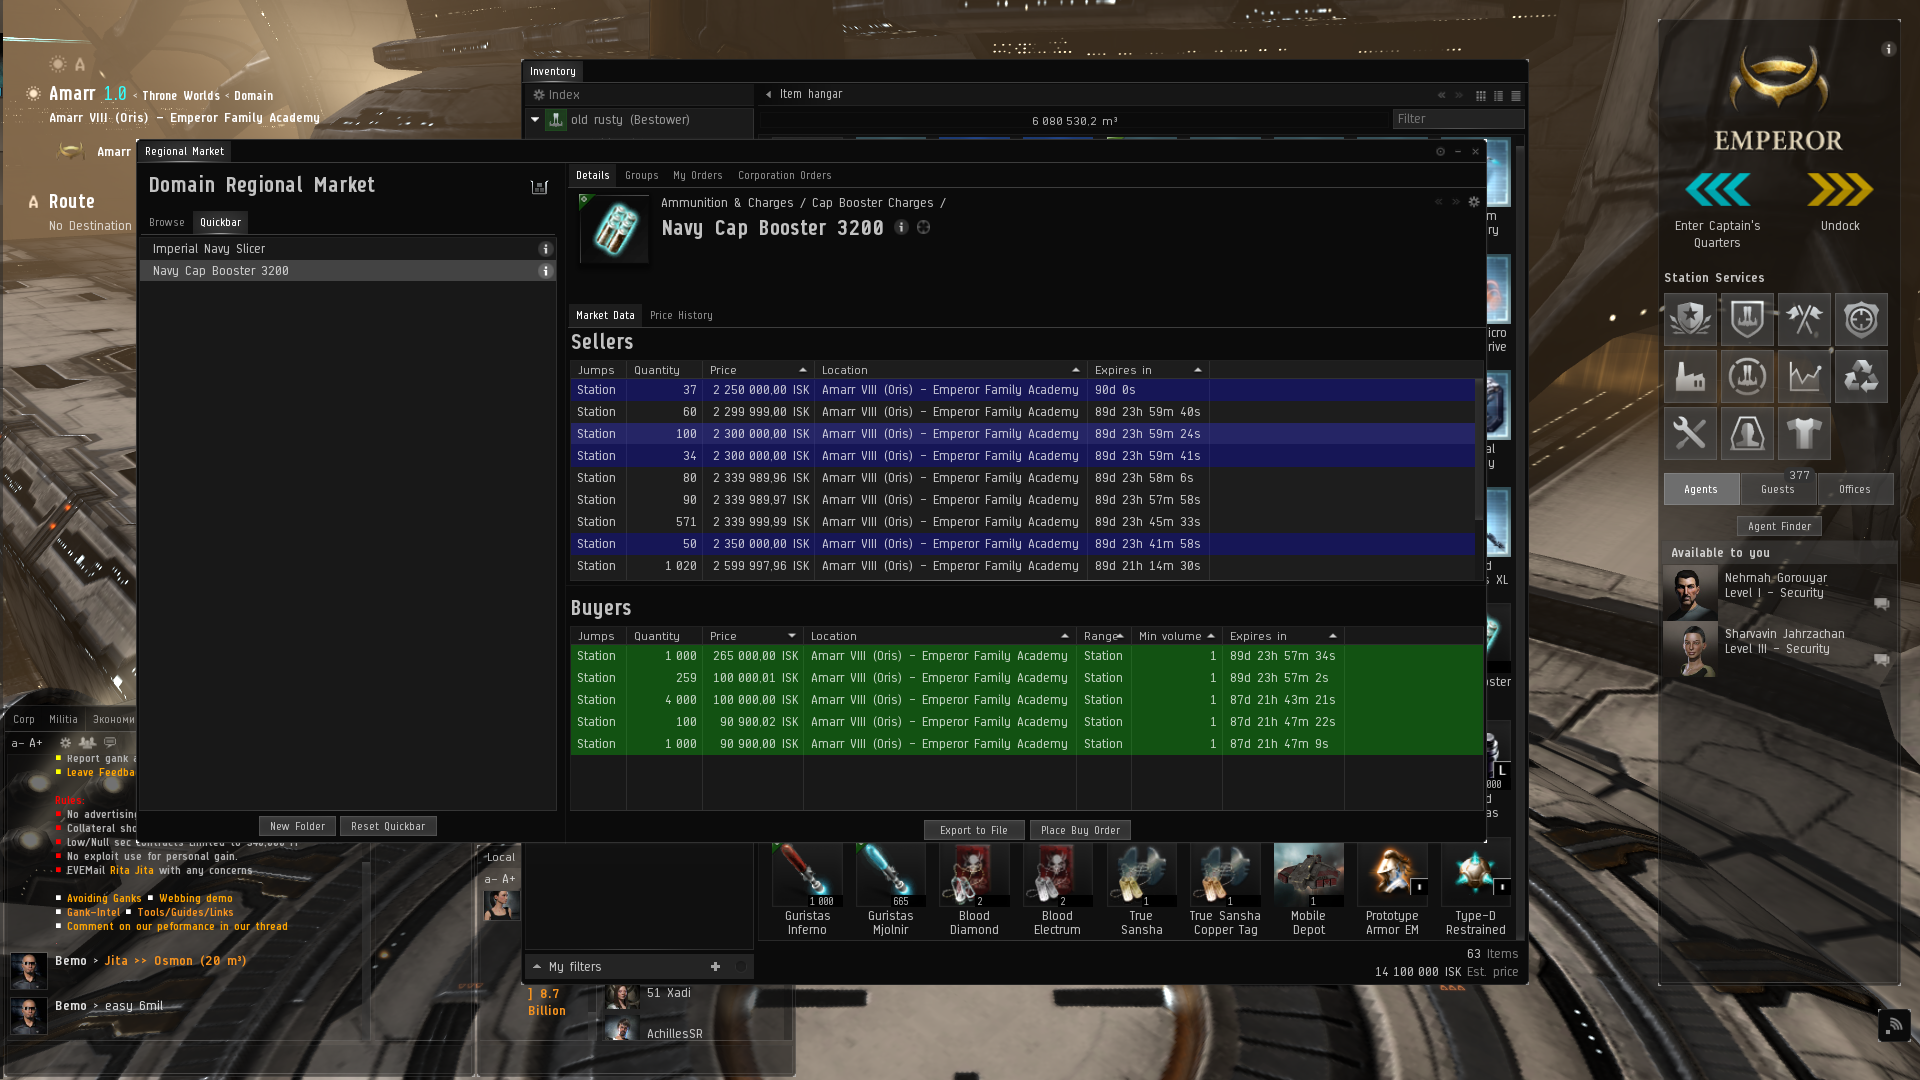
Task: Switch to Price History tab
Action: (681, 316)
